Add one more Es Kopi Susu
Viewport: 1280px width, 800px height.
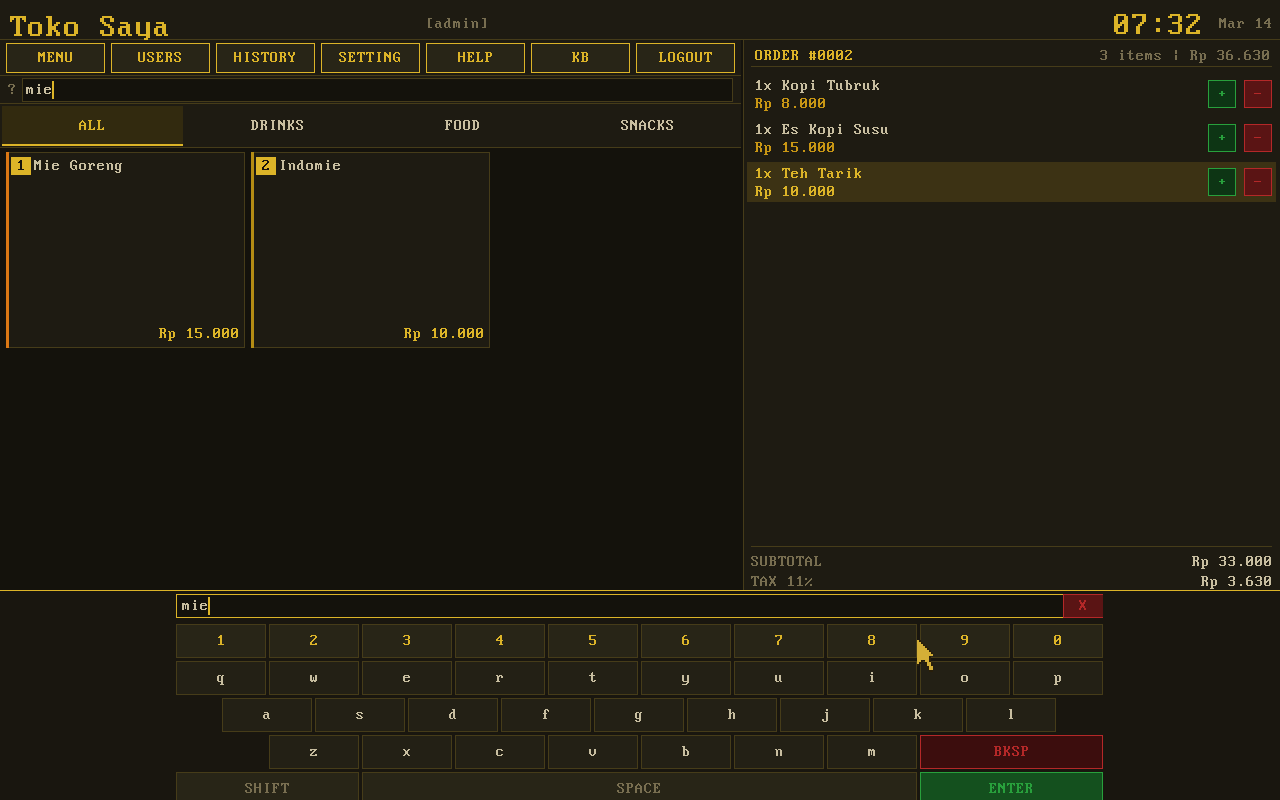click(1221, 138)
